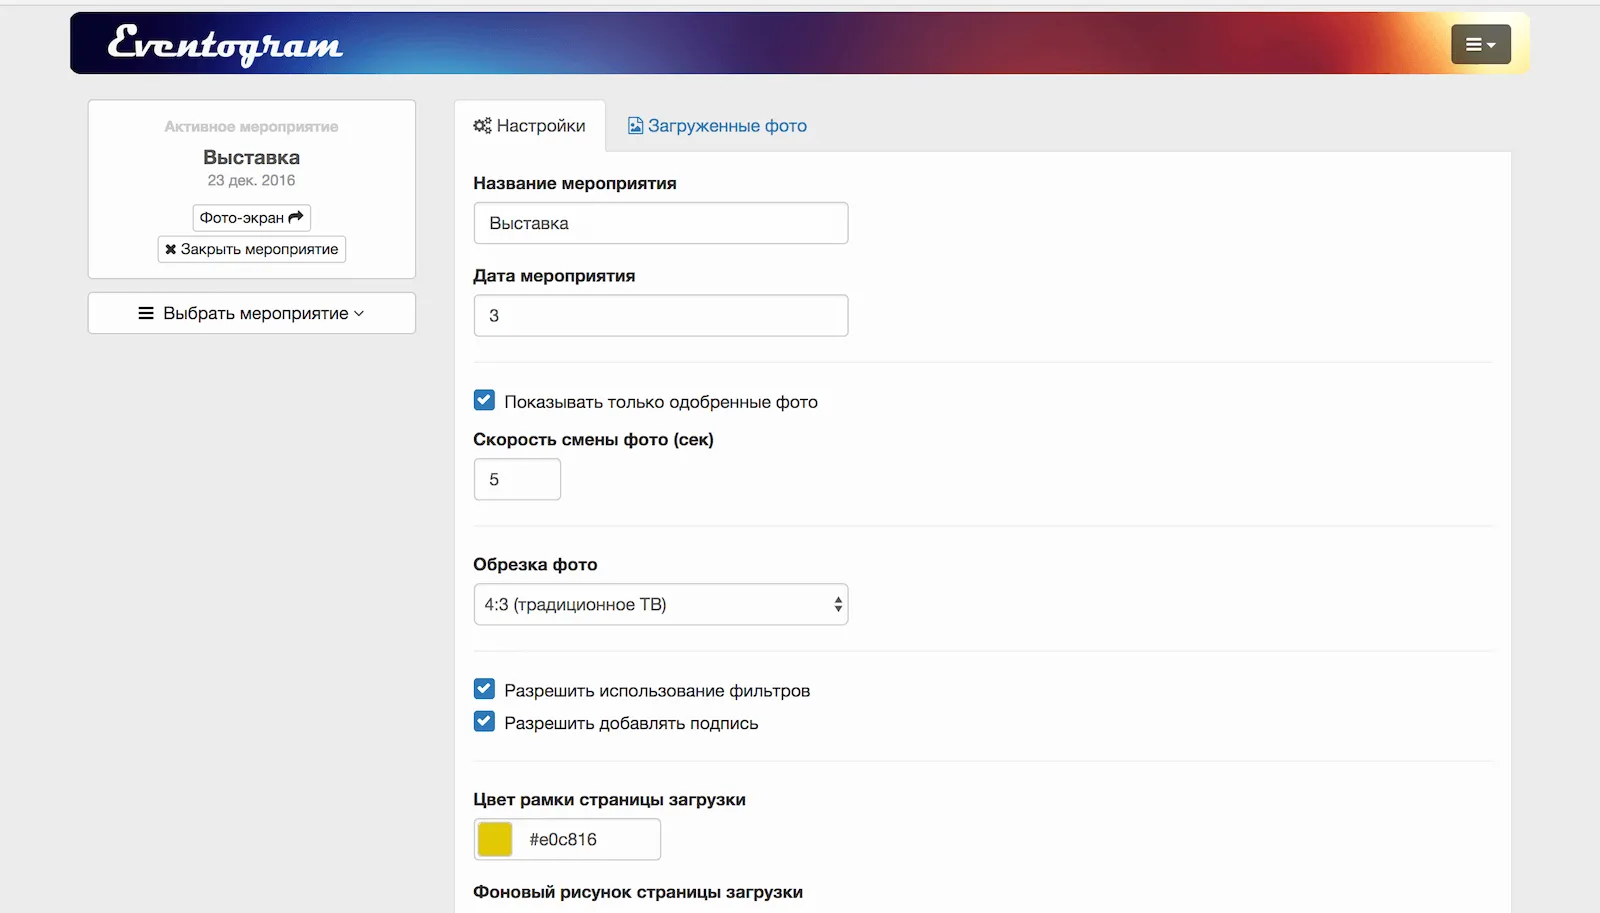Click the yellow frame color swatch

click(x=495, y=839)
